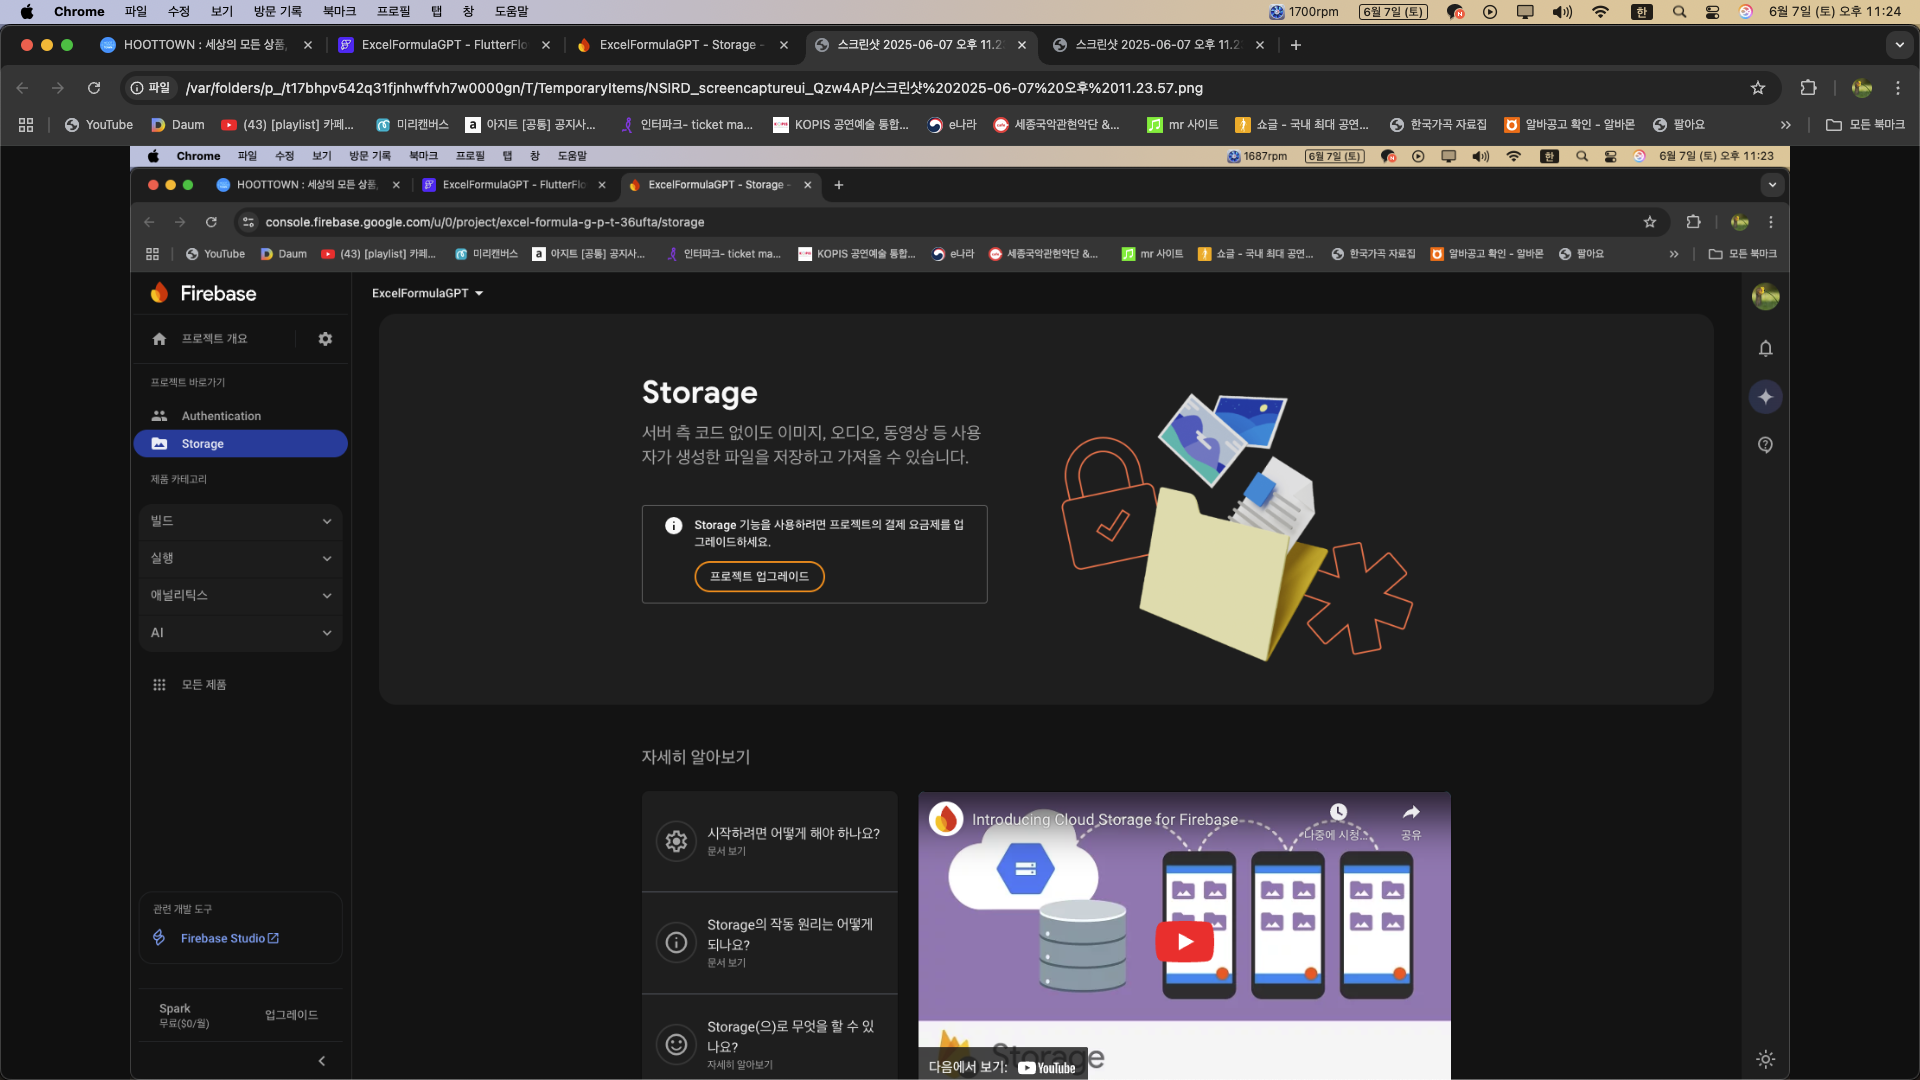This screenshot has height=1080, width=1920.
Task: Open Daum bookmark in the outer bookmarks bar
Action: (x=178, y=125)
